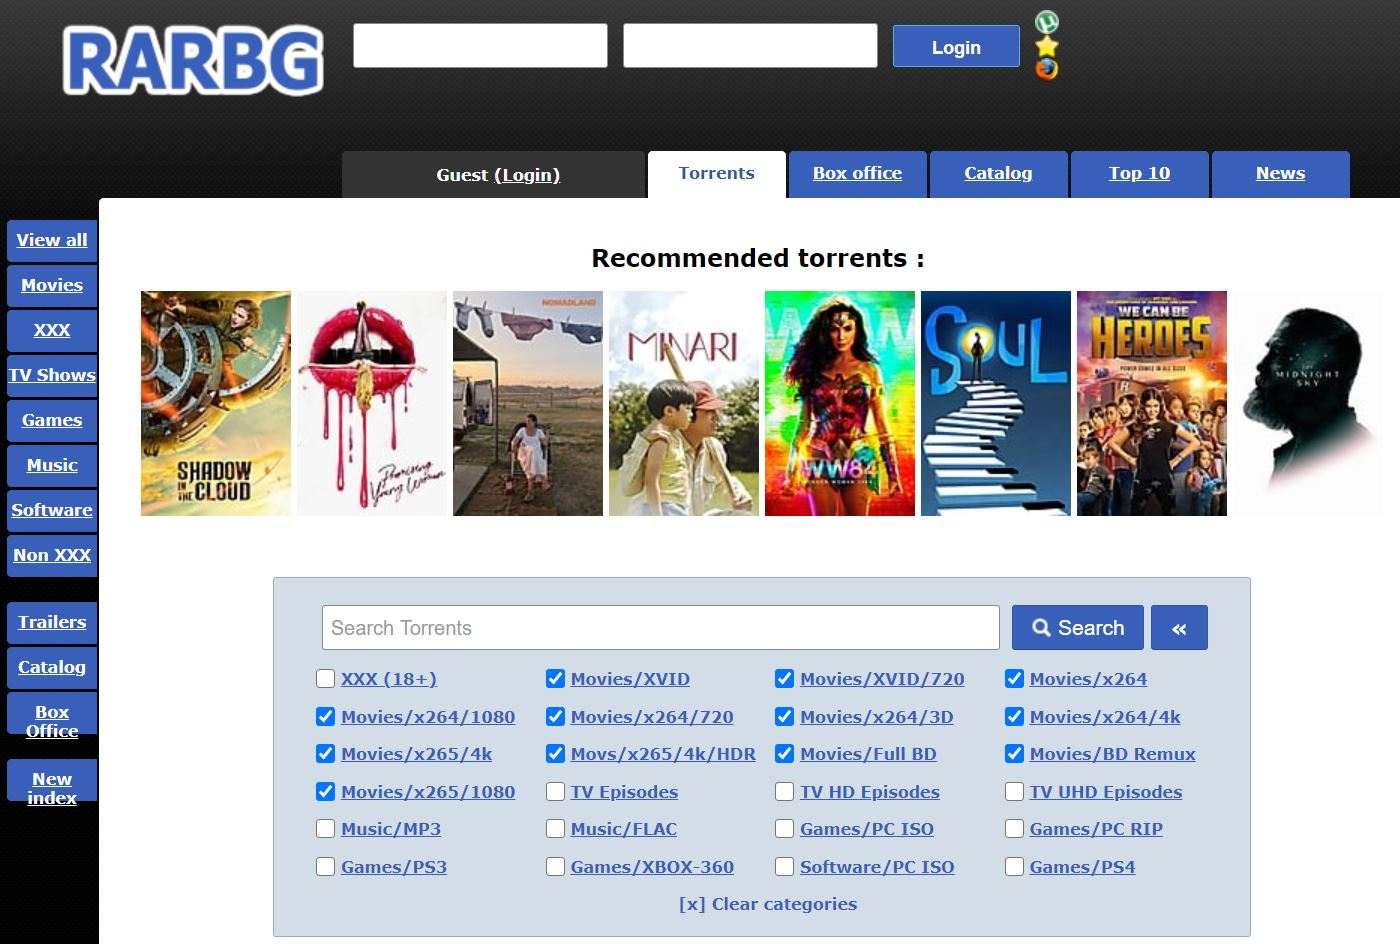This screenshot has width=1400, height=944.
Task: Uncheck the Movies/BD Remux checkbox
Action: [x=1014, y=754]
